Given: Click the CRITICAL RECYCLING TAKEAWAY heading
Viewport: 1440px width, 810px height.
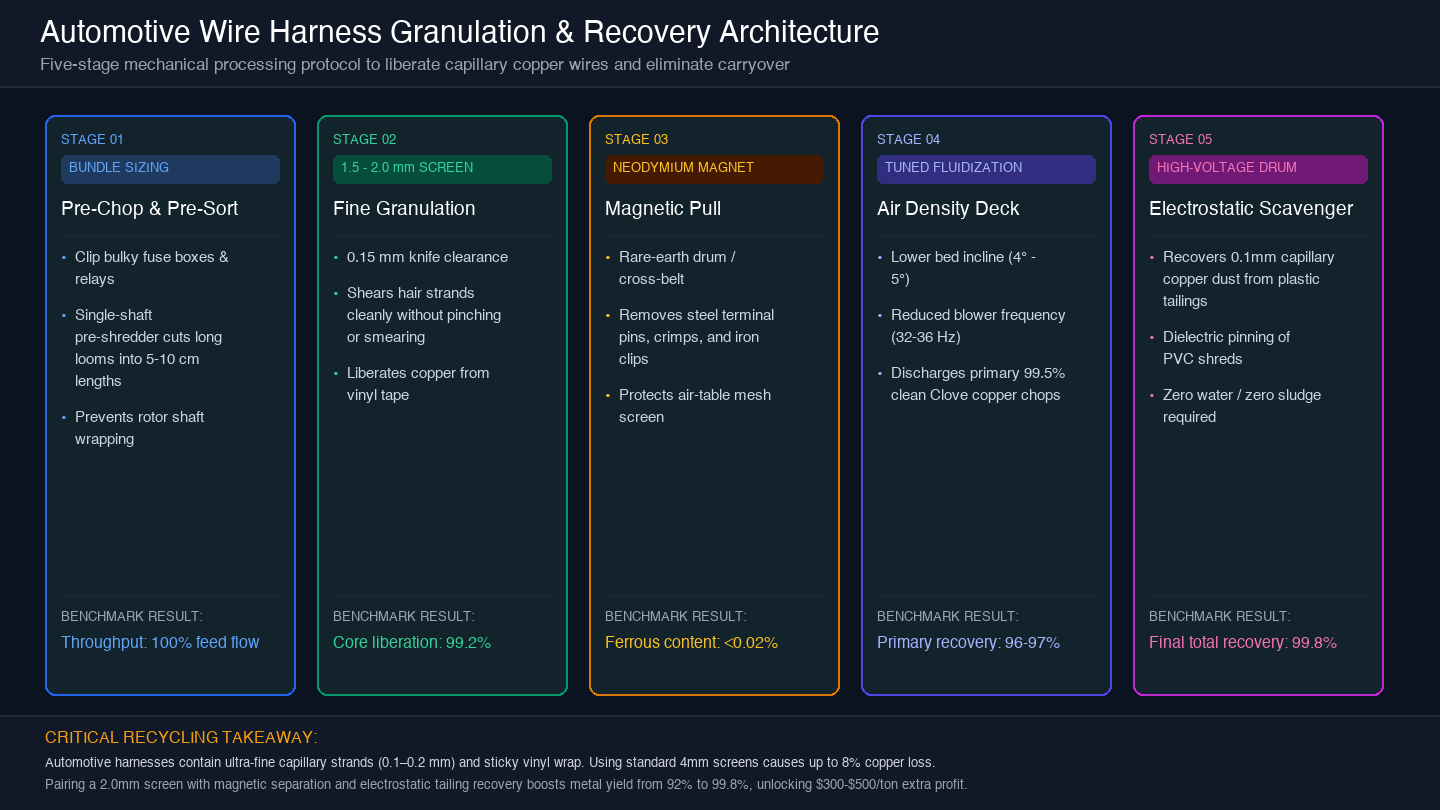Looking at the screenshot, I should [x=181, y=738].
